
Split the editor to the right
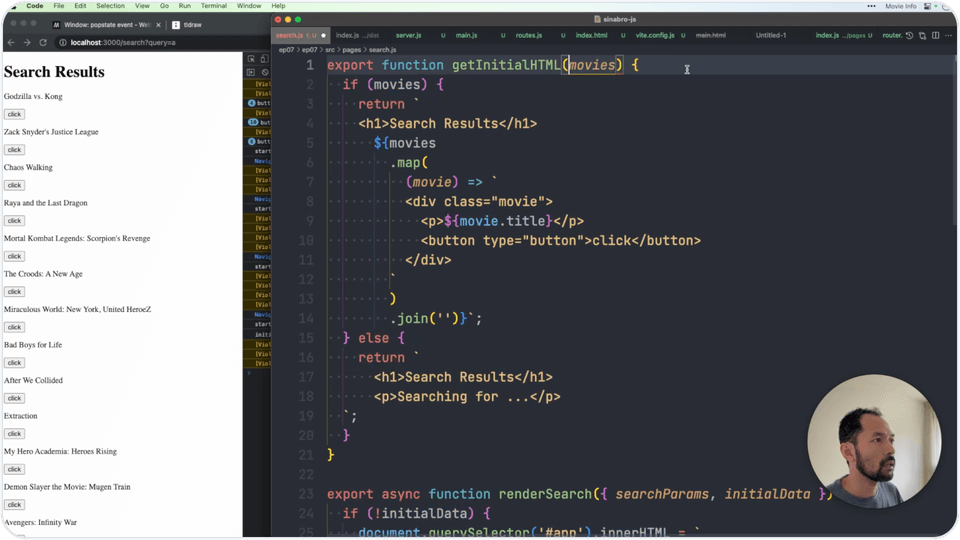point(936,36)
